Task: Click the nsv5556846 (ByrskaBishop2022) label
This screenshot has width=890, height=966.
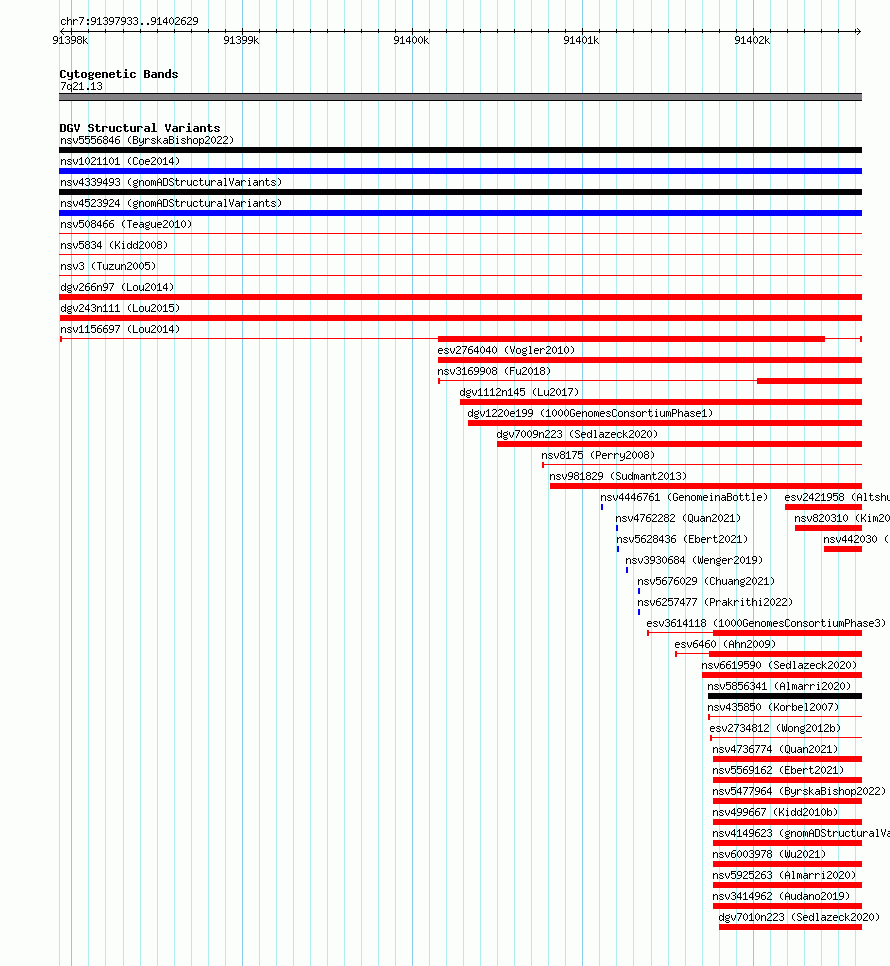Action: [x=147, y=140]
